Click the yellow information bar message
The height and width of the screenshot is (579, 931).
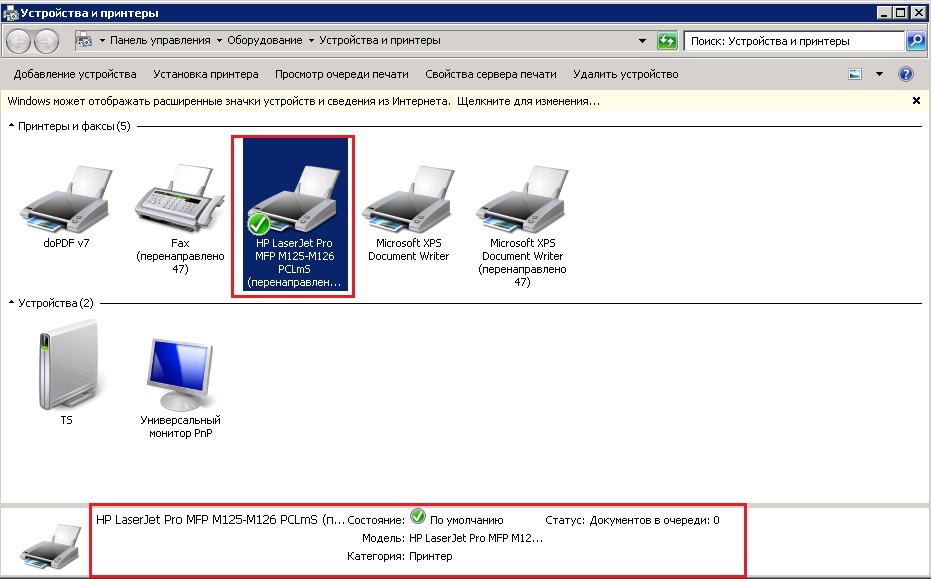pyautogui.click(x=303, y=101)
